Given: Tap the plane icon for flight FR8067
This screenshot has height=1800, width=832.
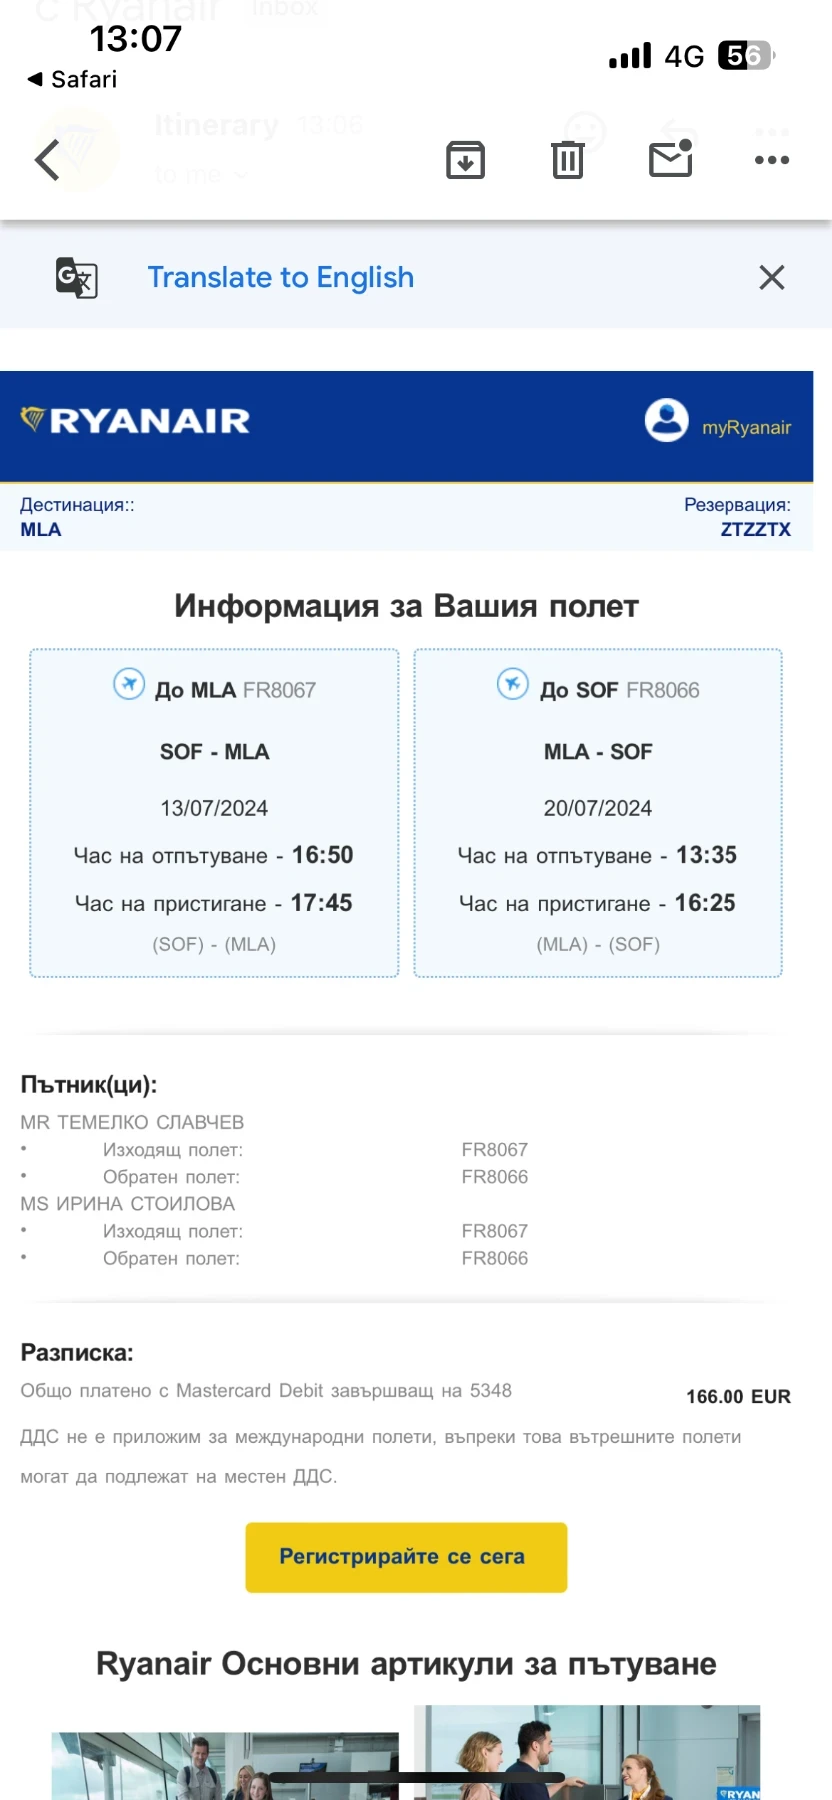Looking at the screenshot, I should point(129,684).
